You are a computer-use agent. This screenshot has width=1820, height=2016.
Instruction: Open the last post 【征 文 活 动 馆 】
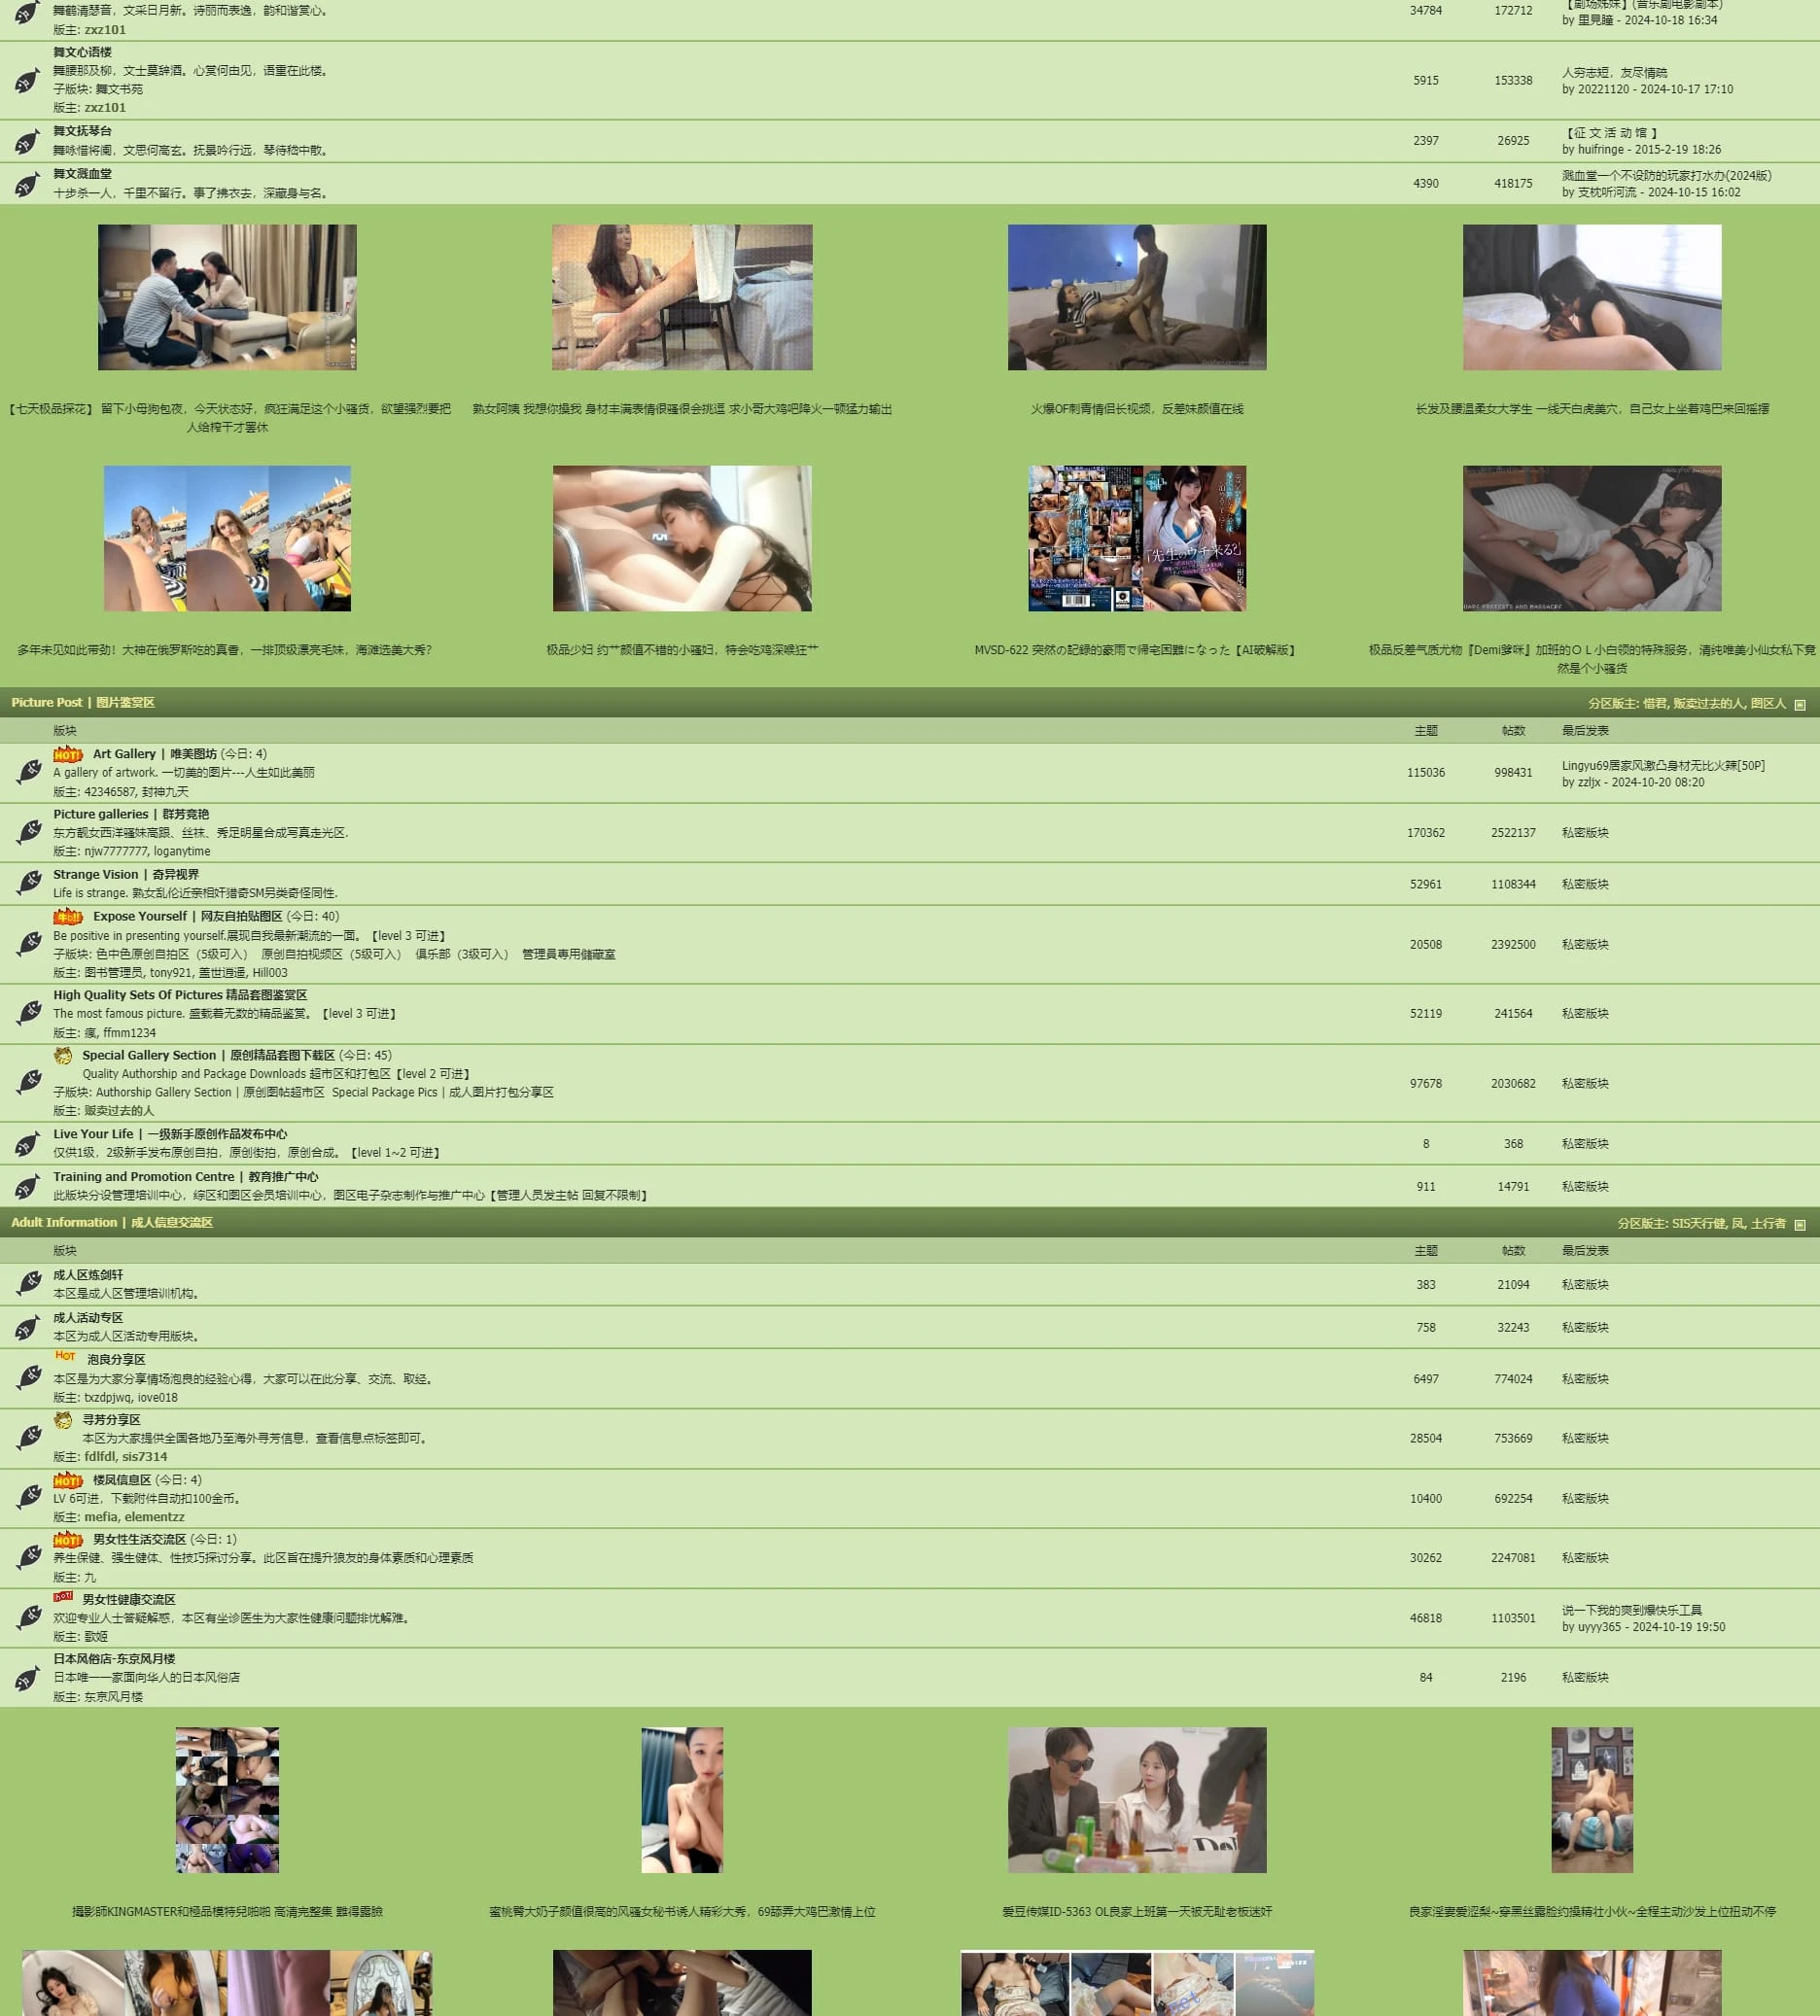(1611, 133)
